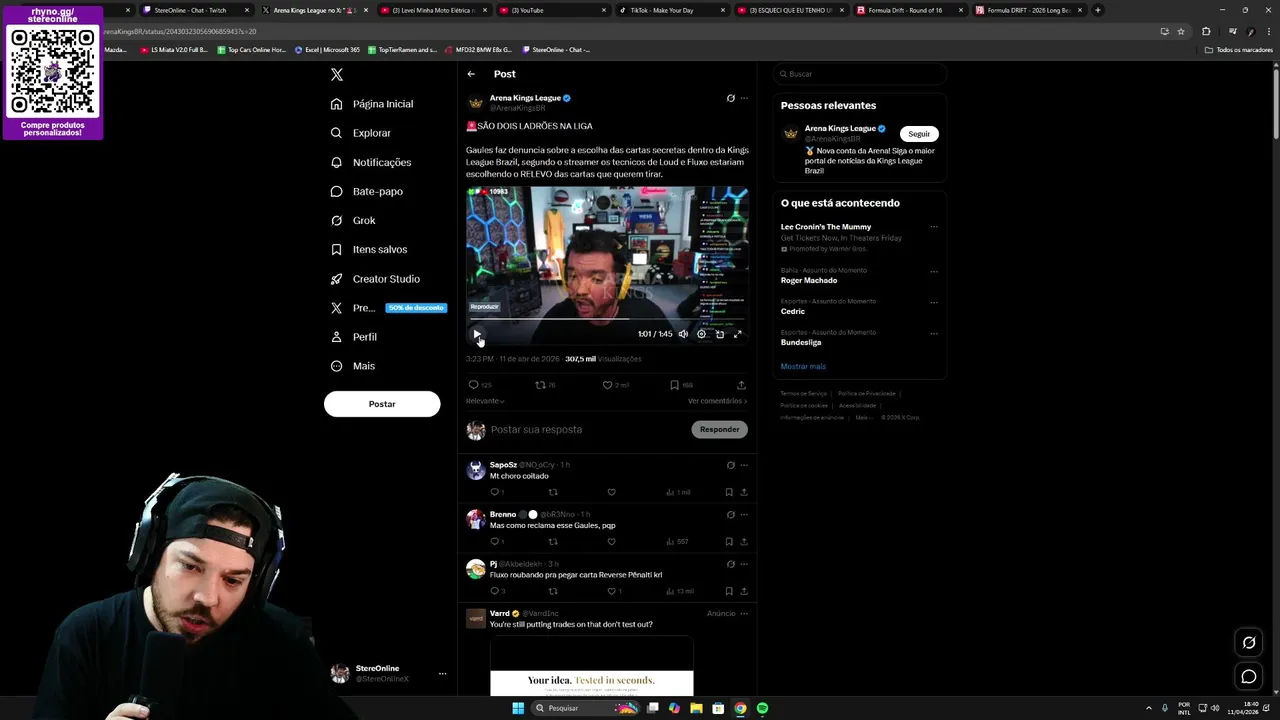
Task: Click the X logo in the sidebar
Action: point(337,75)
